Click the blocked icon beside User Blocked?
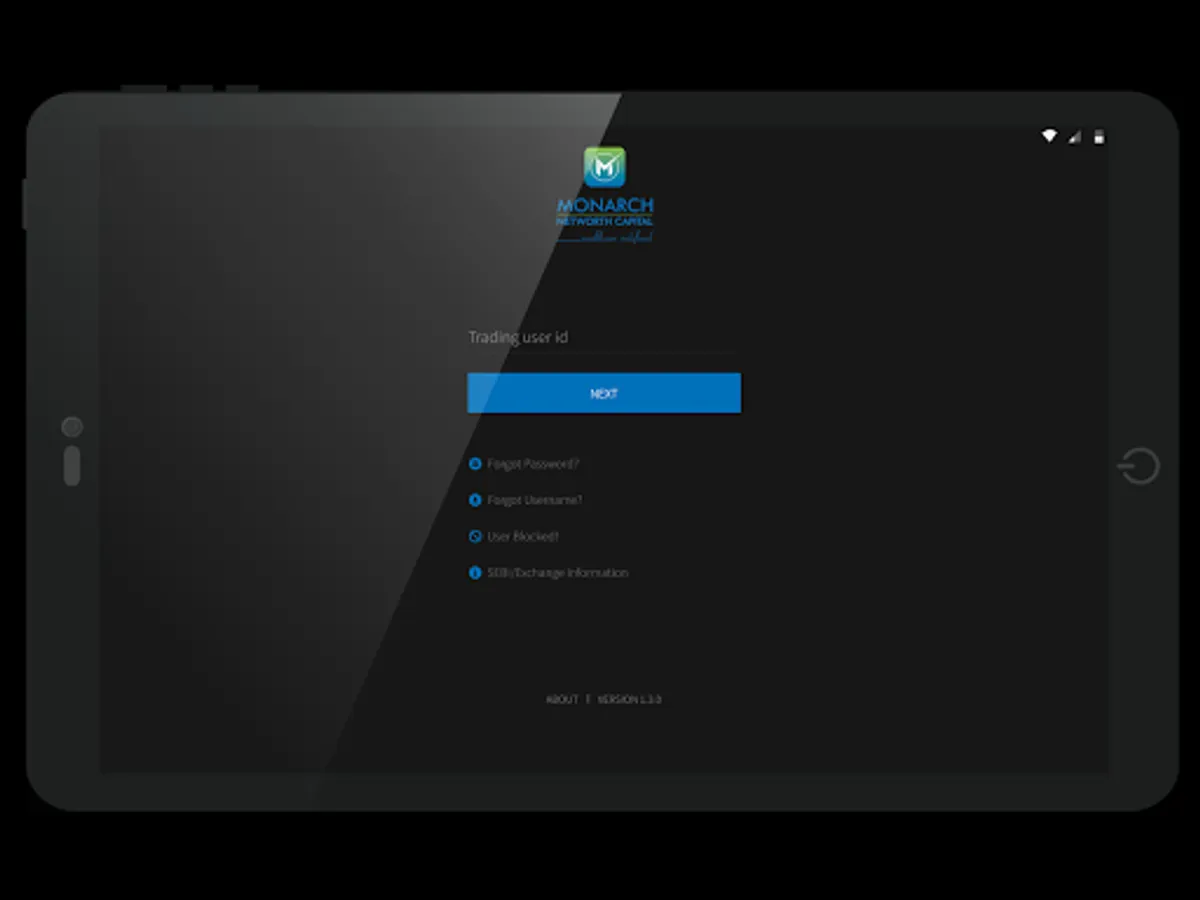The width and height of the screenshot is (1200, 900). (475, 537)
